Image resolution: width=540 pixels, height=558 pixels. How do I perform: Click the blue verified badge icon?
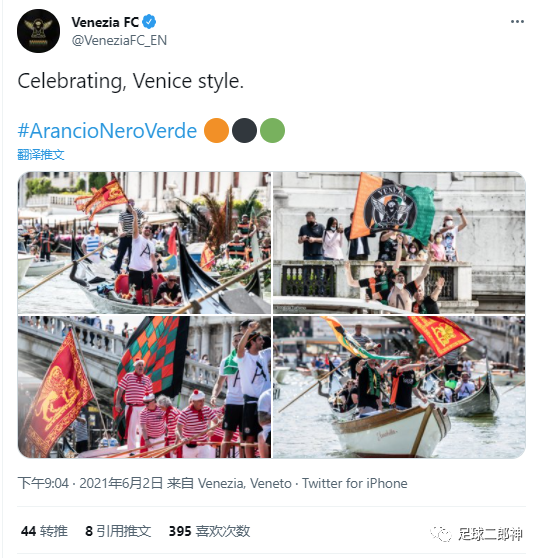[x=149, y=22]
